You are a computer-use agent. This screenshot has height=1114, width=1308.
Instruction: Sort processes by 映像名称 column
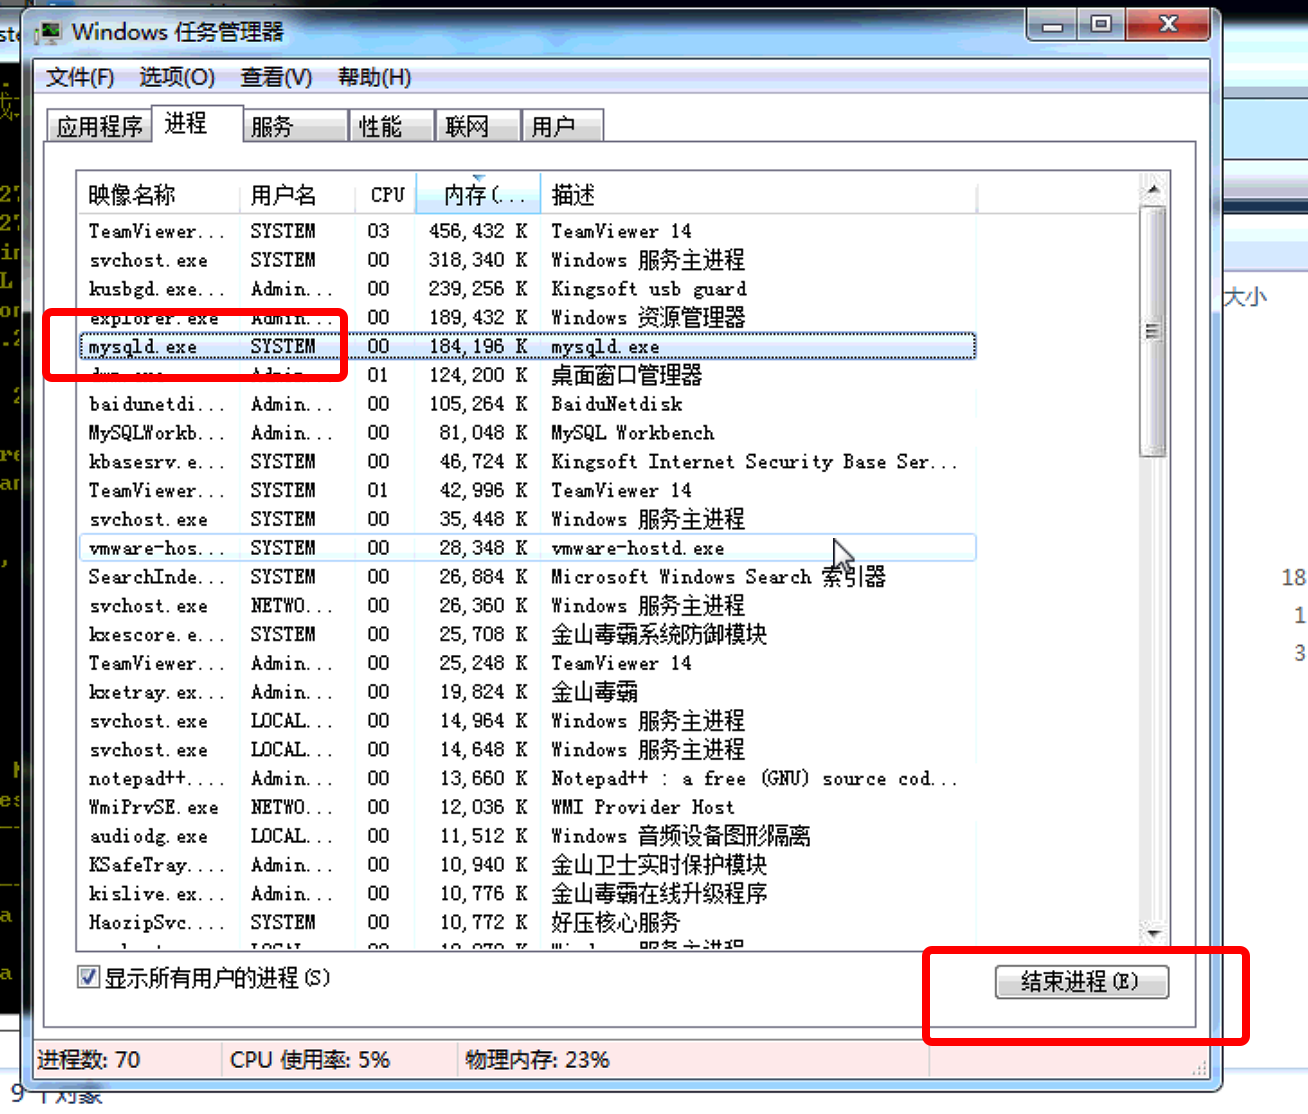point(133,194)
